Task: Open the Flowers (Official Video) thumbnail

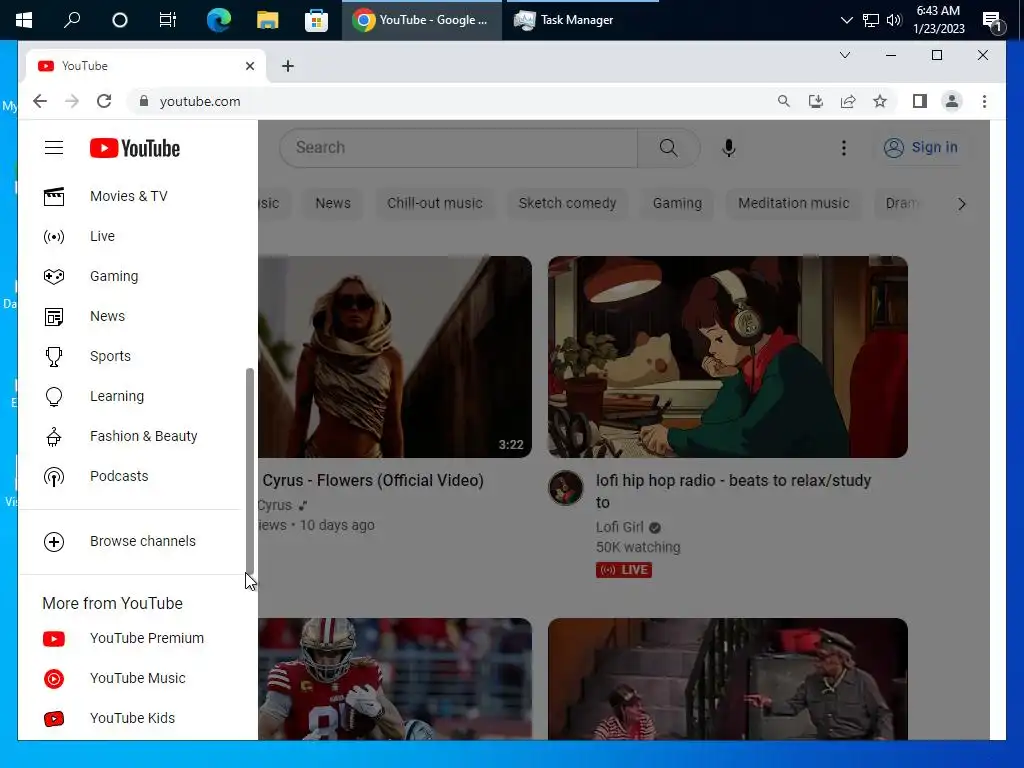Action: click(x=395, y=357)
